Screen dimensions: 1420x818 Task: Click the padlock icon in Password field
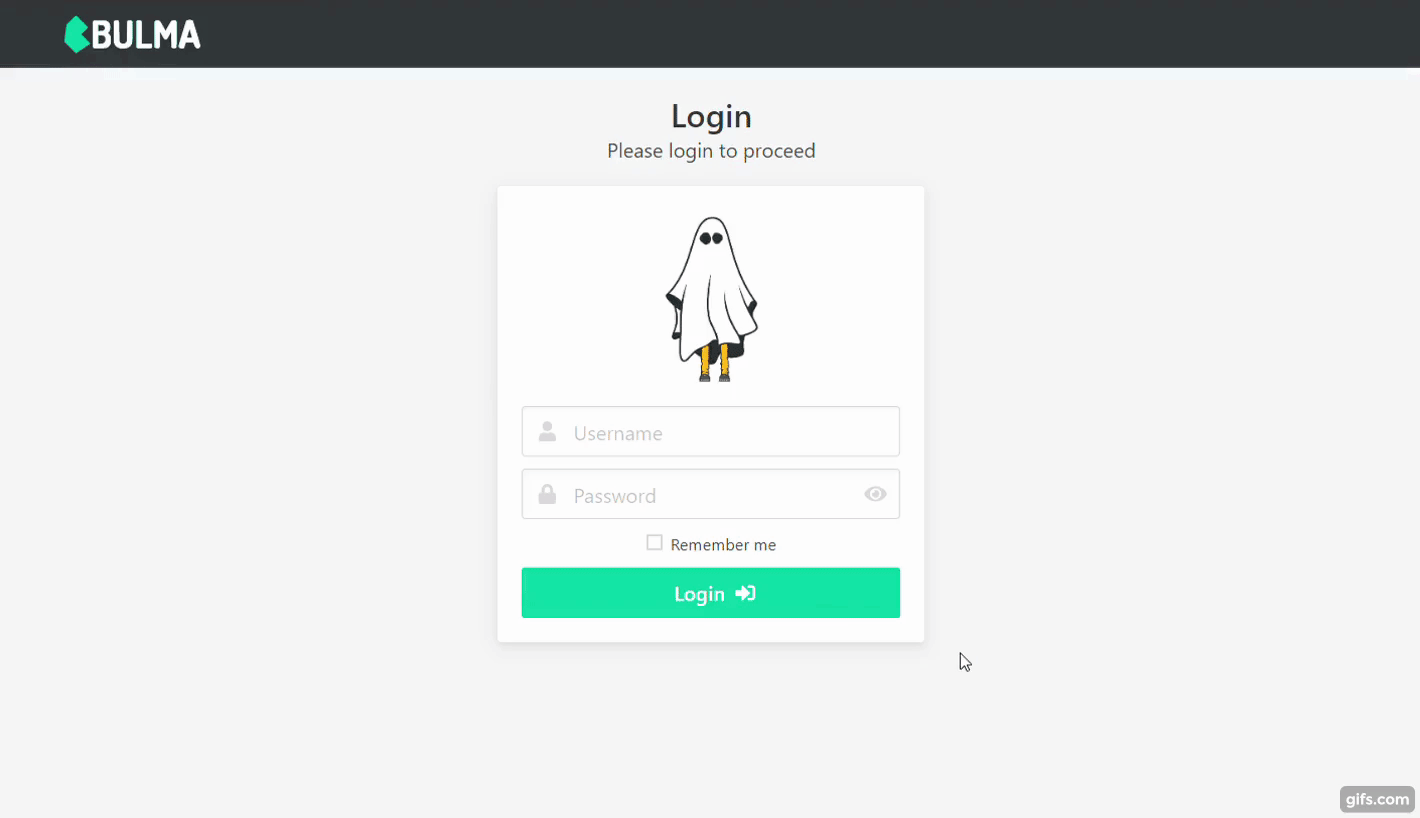547,494
